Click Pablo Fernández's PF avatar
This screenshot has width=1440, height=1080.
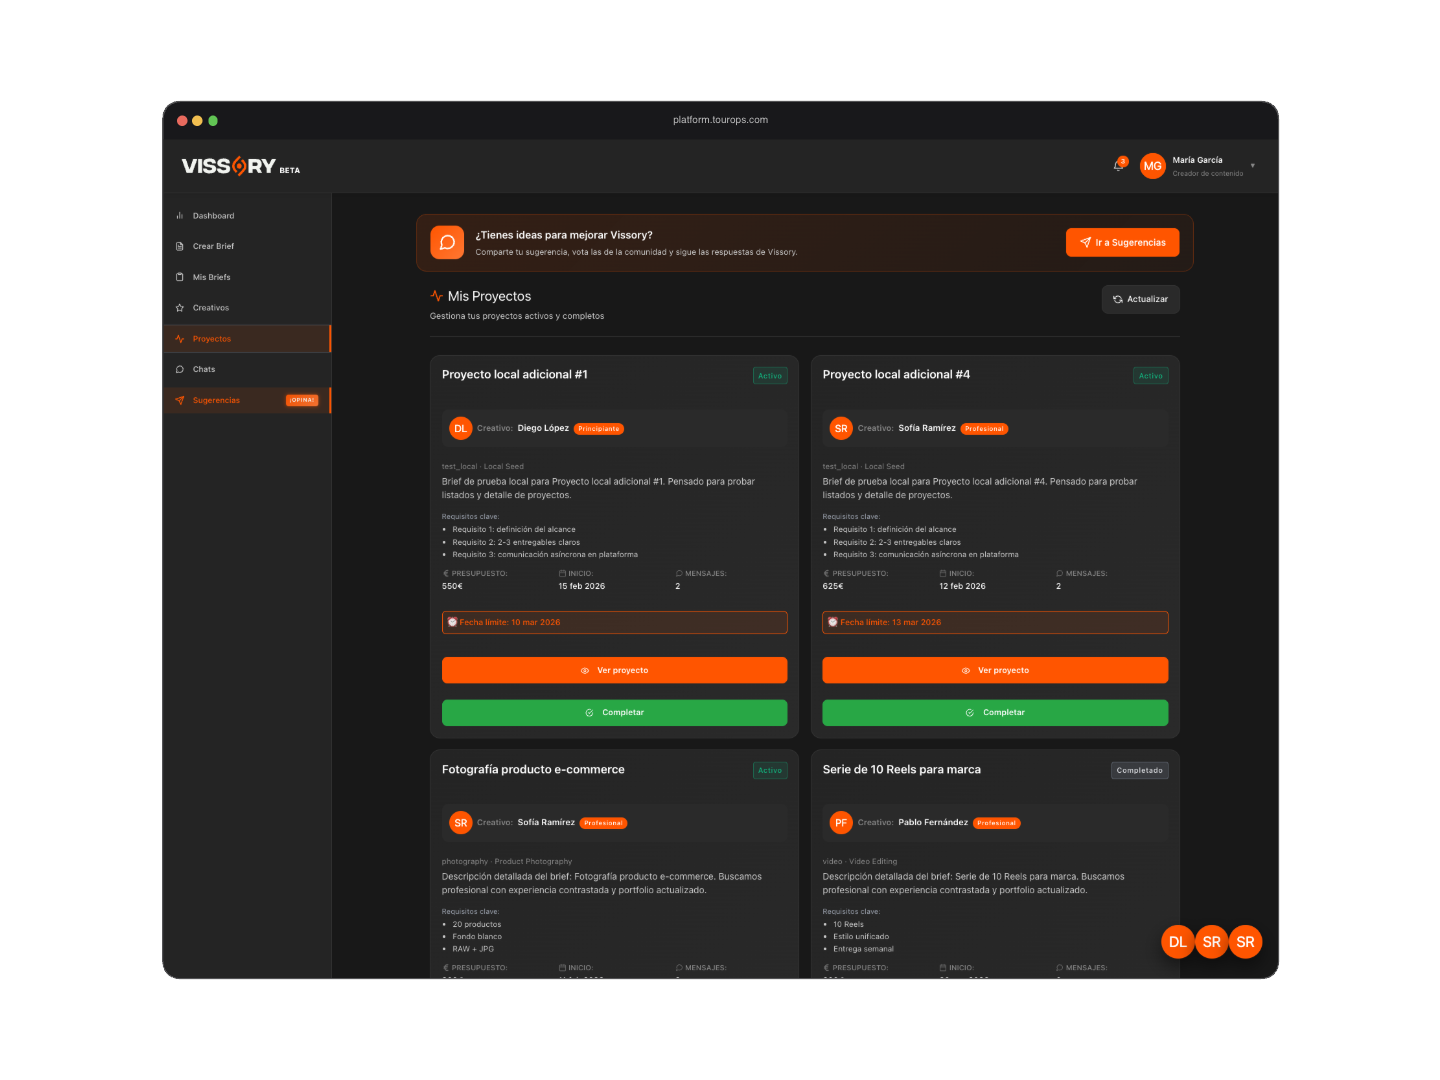pos(840,823)
